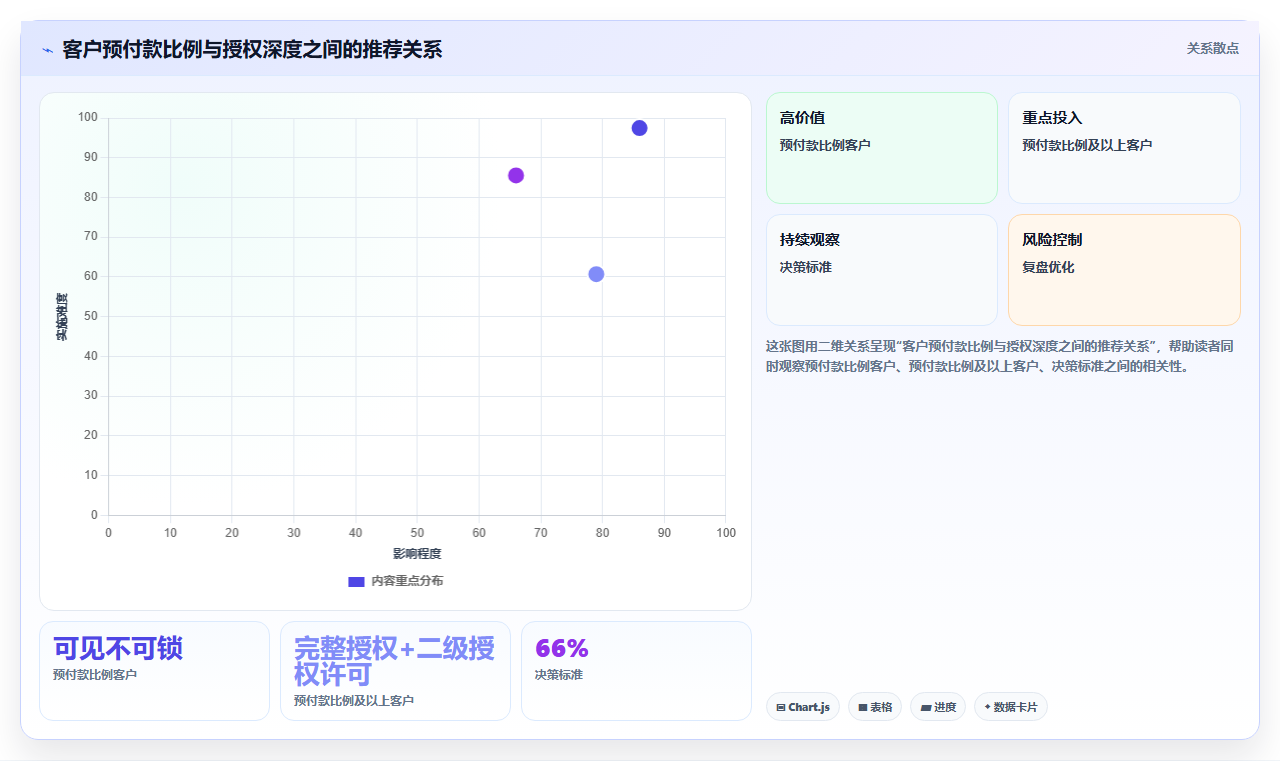Click the Chart.js tag icon
Image resolution: width=1280 pixels, height=761 pixels.
pos(781,707)
